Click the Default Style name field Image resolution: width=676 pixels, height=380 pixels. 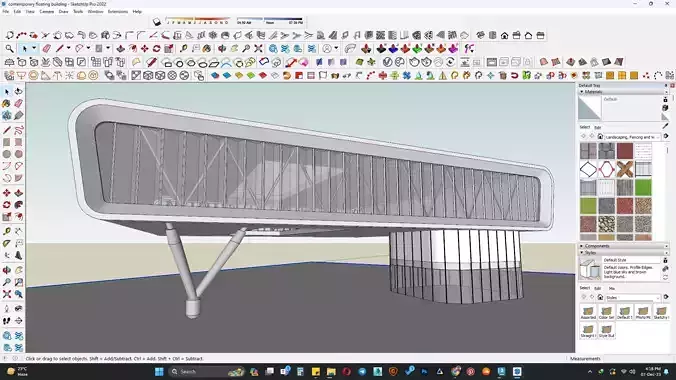click(631, 260)
